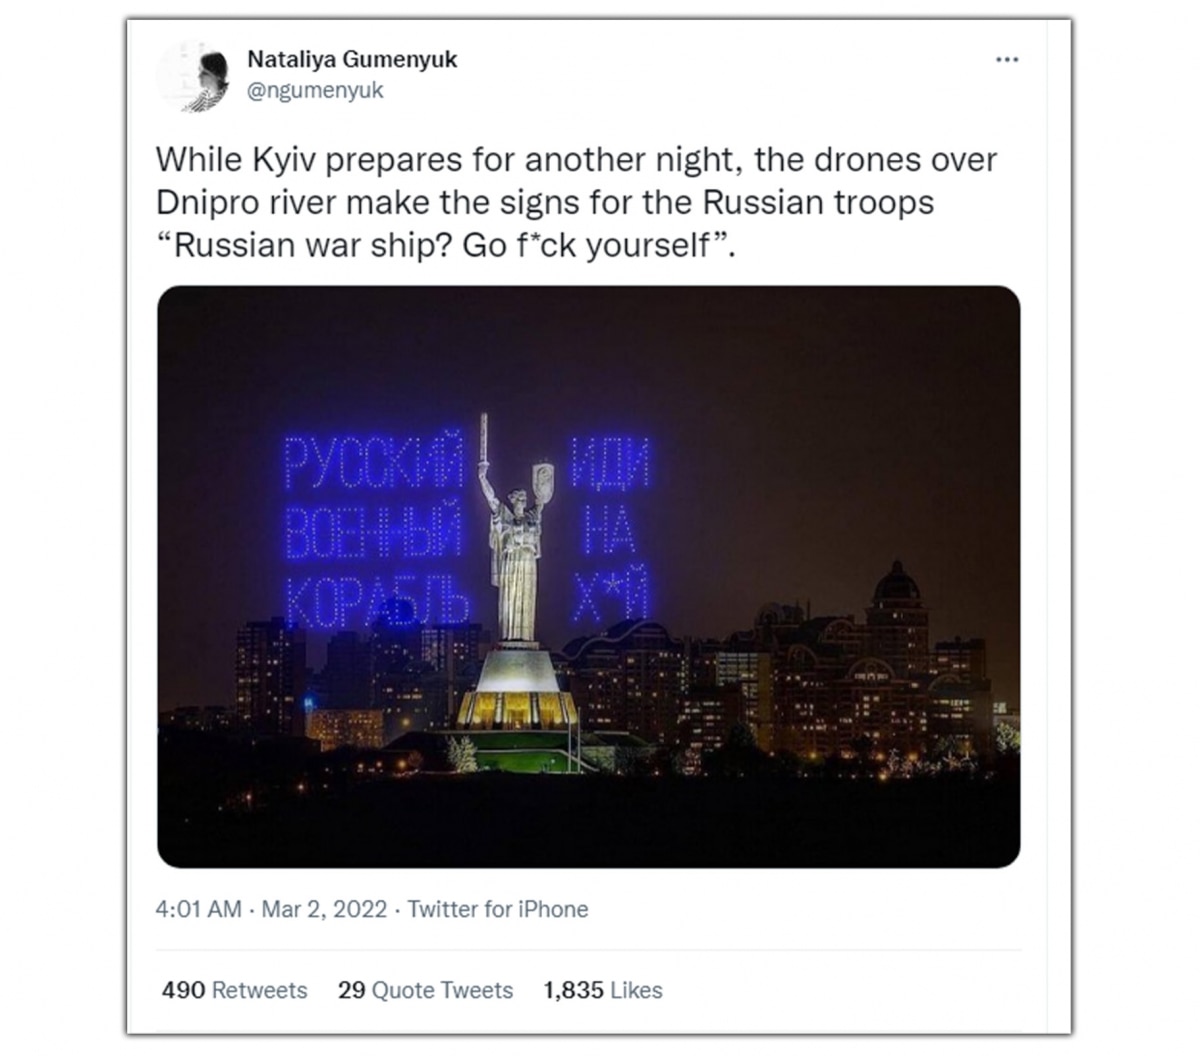View the 29 Quote Tweets list
This screenshot has width=1200, height=1056.
[x=425, y=990]
